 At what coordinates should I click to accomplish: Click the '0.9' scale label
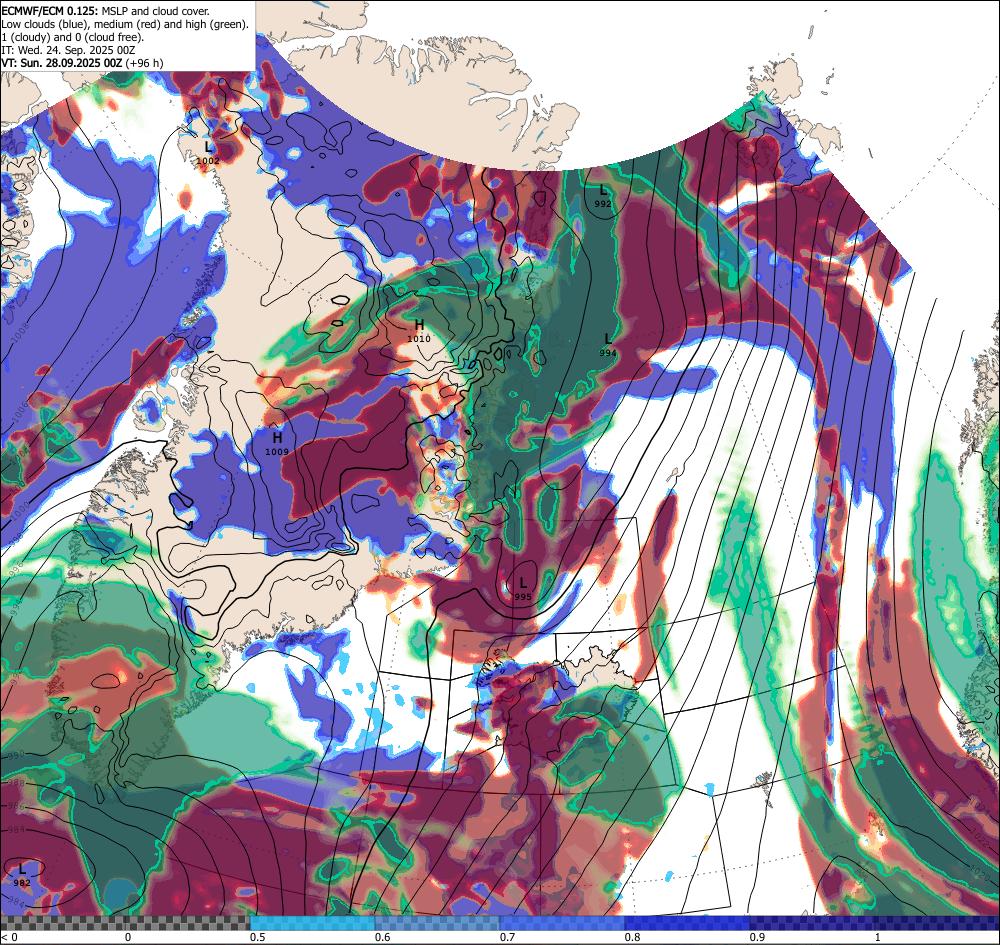coord(758,937)
